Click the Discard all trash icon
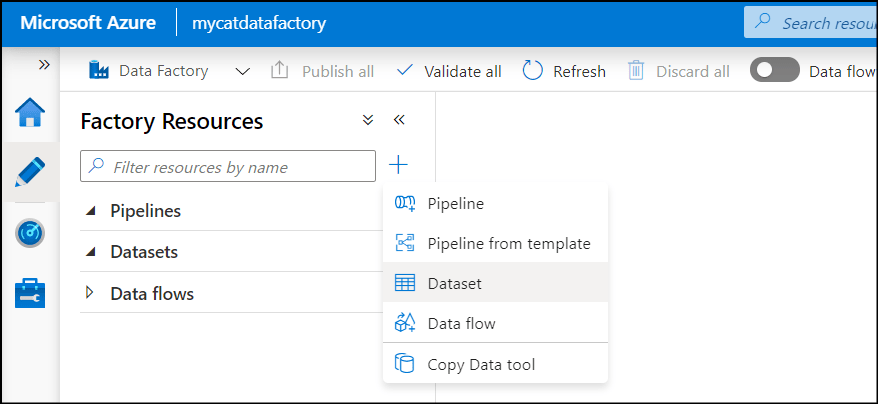The width and height of the screenshot is (878, 404). coord(636,71)
